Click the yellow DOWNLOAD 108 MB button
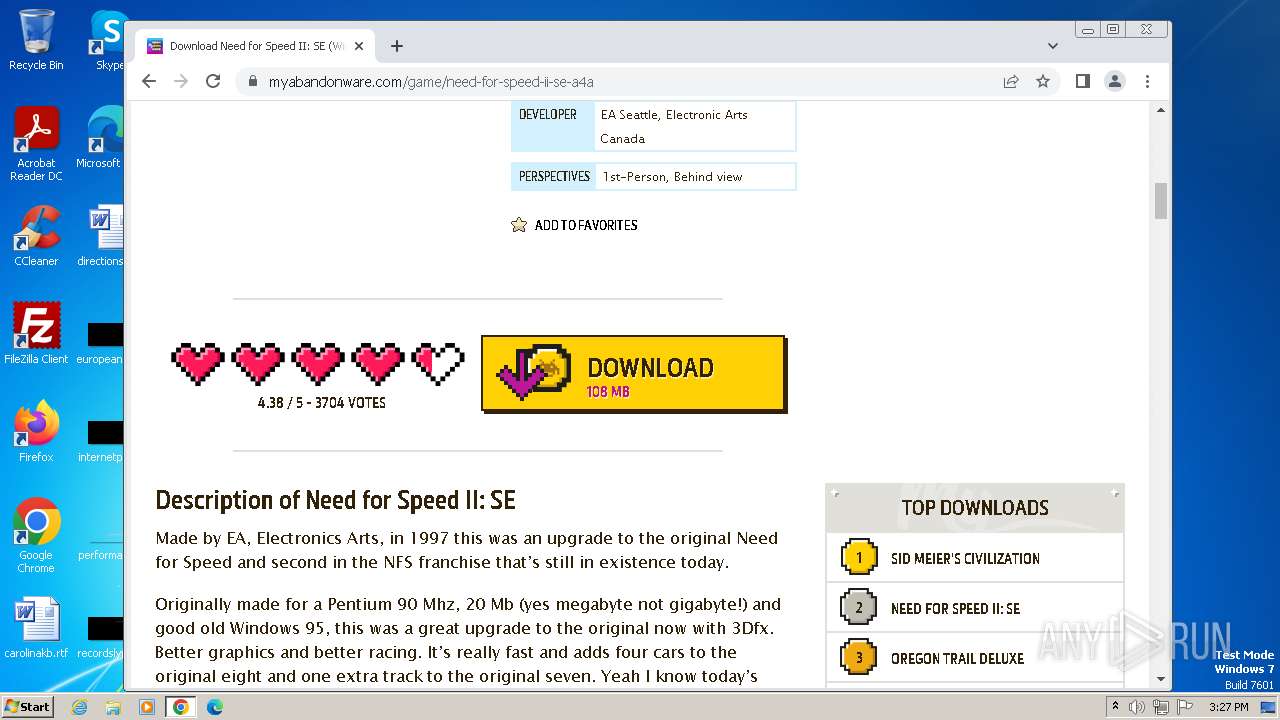Image resolution: width=1280 pixels, height=720 pixels. (634, 374)
